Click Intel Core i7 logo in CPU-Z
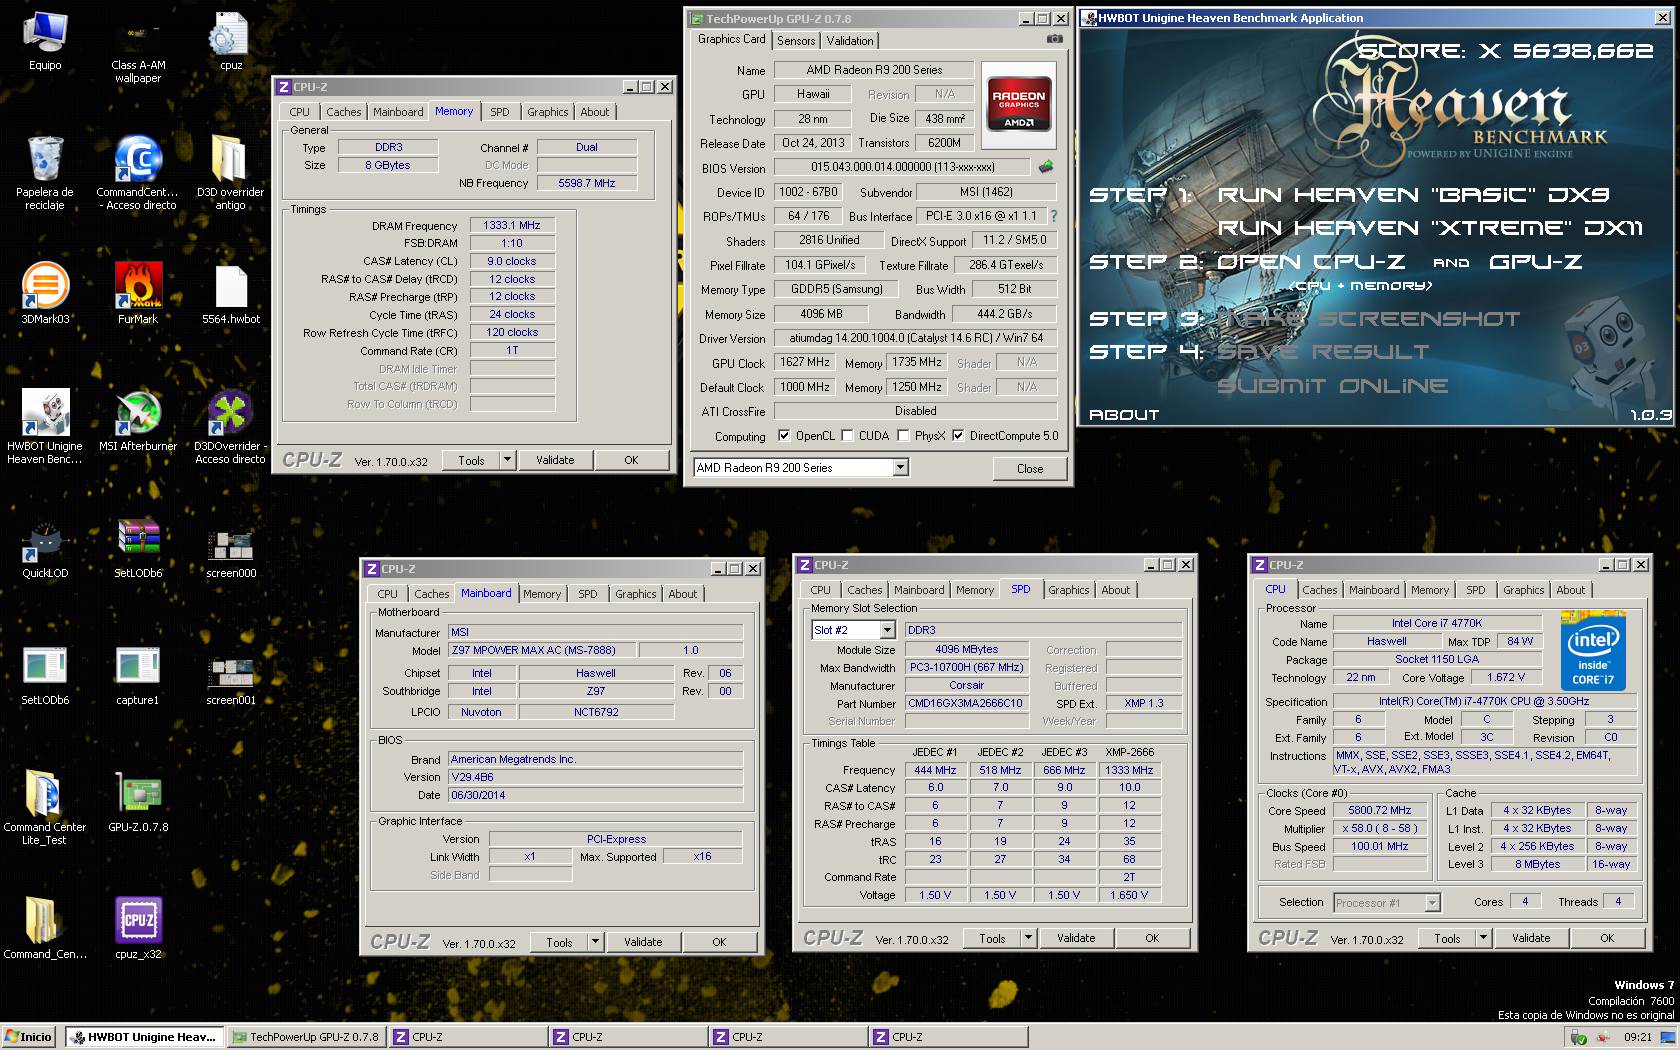Screen dimensions: 1680x1050 (1593, 651)
